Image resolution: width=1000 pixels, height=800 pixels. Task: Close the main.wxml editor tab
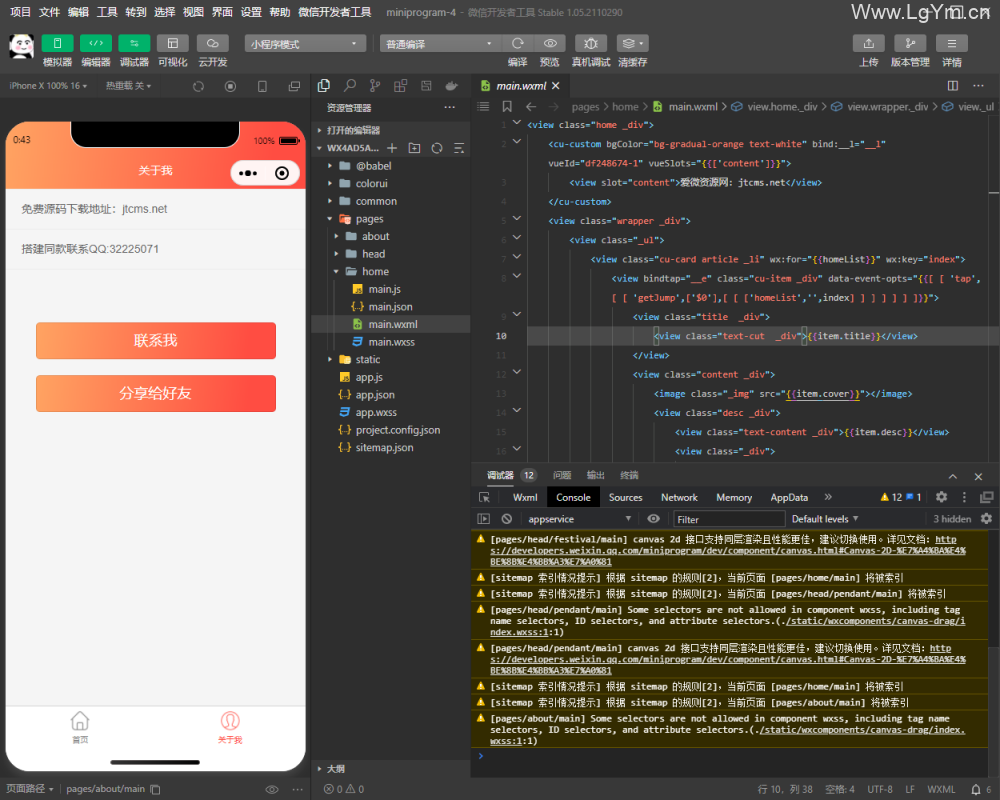point(555,85)
